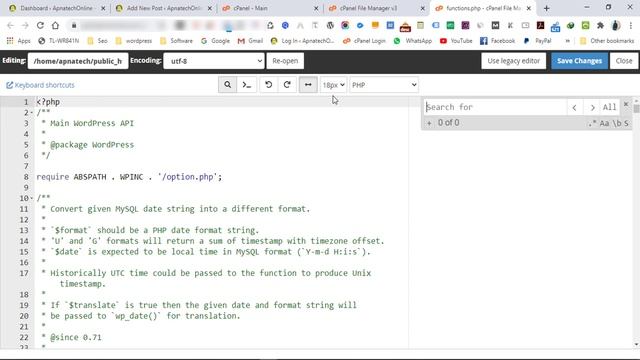The image size is (640, 360).
Task: Open the wordpress bookmarks folder
Action: pyautogui.click(x=133, y=41)
